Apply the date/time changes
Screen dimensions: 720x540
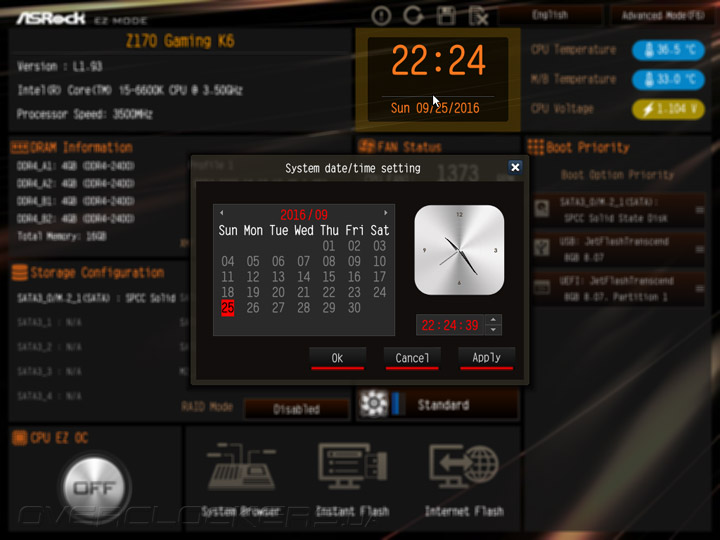click(486, 358)
